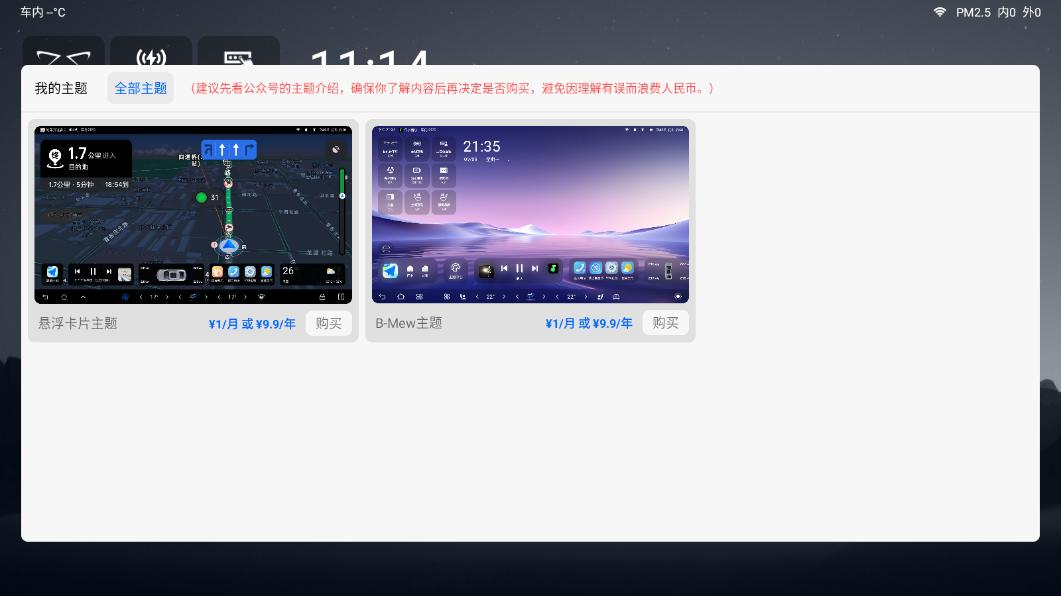This screenshot has height=596, width=1061.
Task: Click the blue navigation app icon in B-Mew preview
Action: [x=390, y=270]
